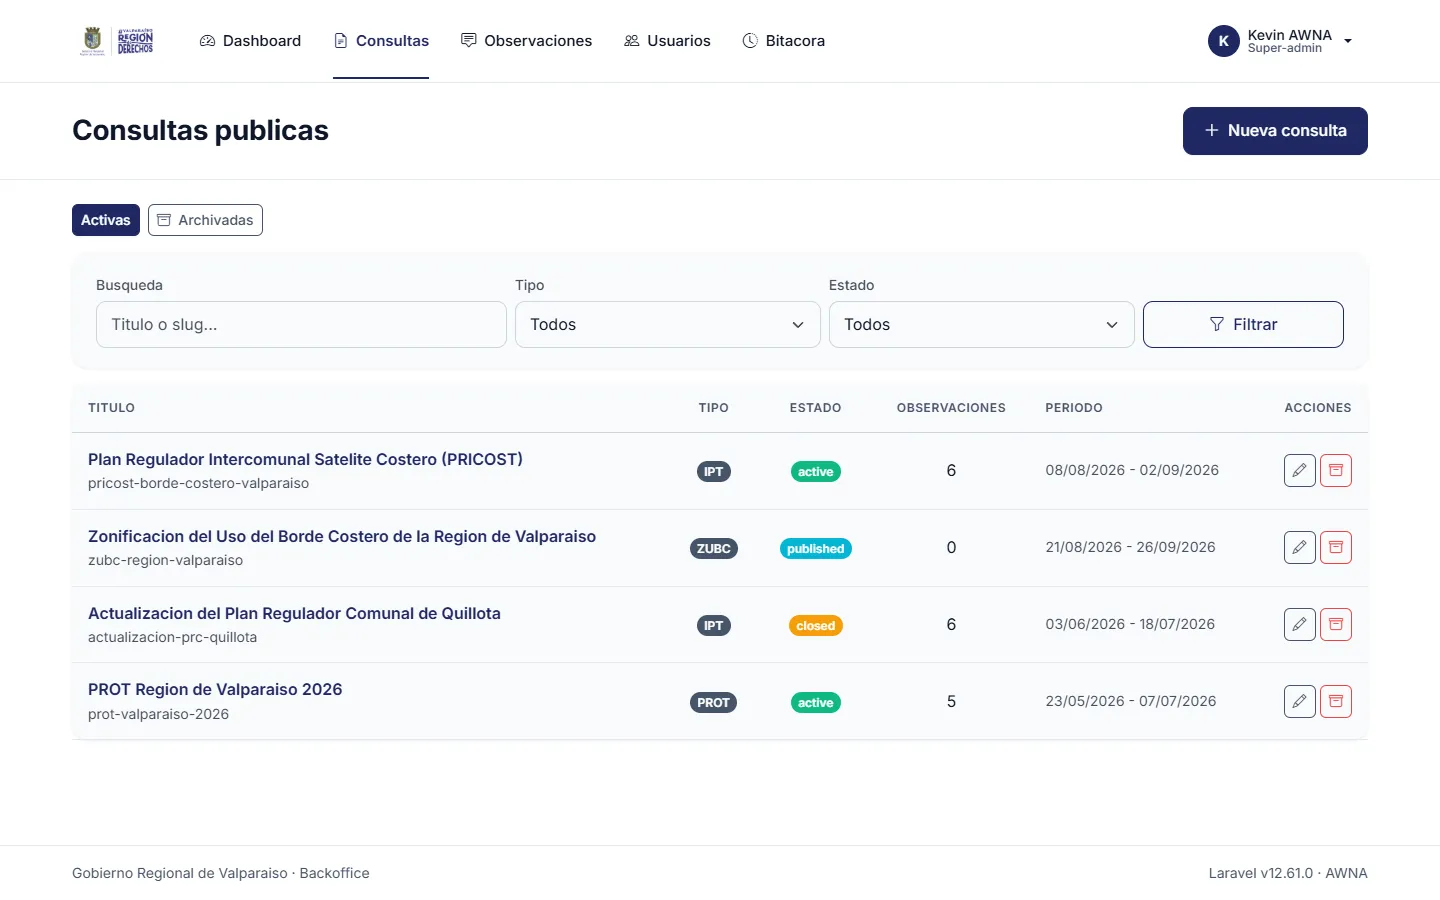Apply filters with the Filtrar button

point(1243,325)
